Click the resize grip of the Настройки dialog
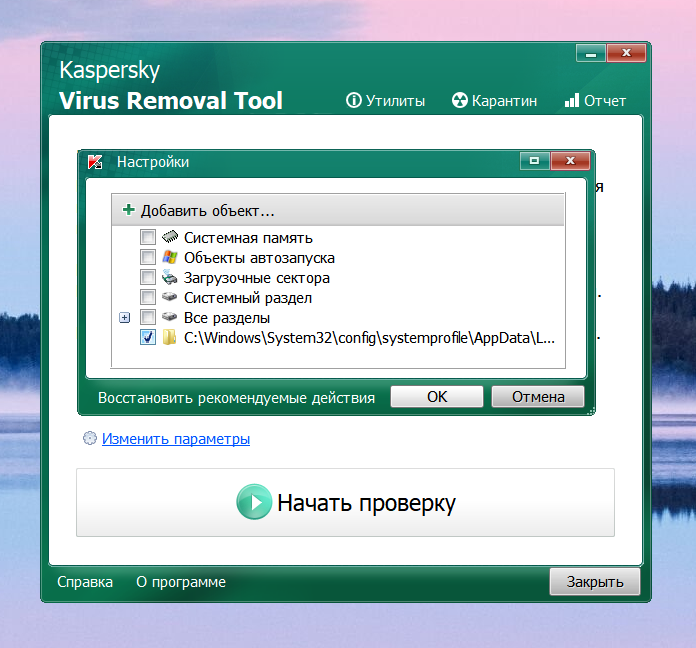Viewport: 696px width, 648px height. click(591, 411)
